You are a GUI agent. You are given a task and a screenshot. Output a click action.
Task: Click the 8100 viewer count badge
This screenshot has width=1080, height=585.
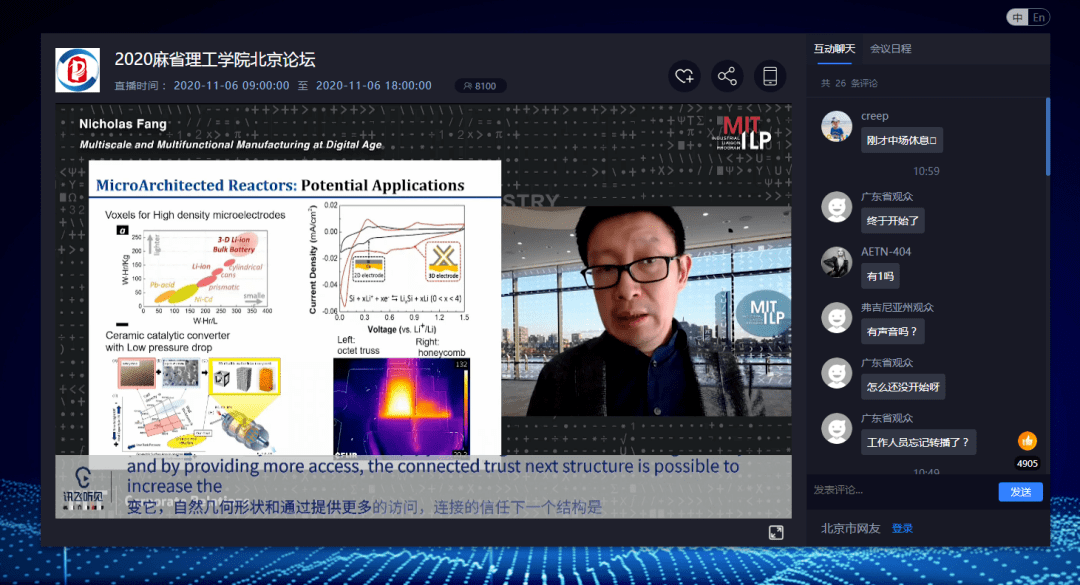480,86
